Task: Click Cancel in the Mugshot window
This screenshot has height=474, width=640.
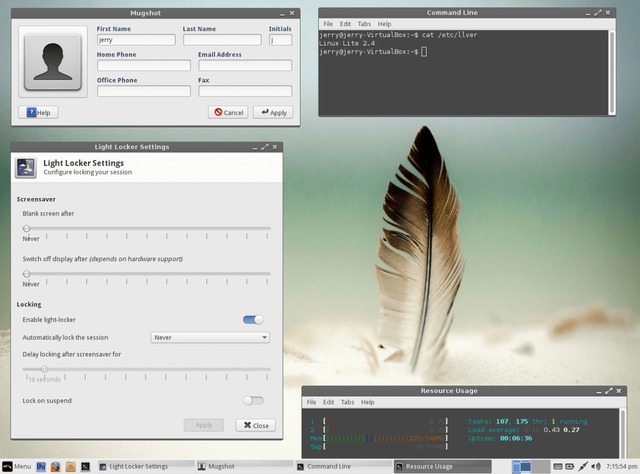Action: coord(228,112)
